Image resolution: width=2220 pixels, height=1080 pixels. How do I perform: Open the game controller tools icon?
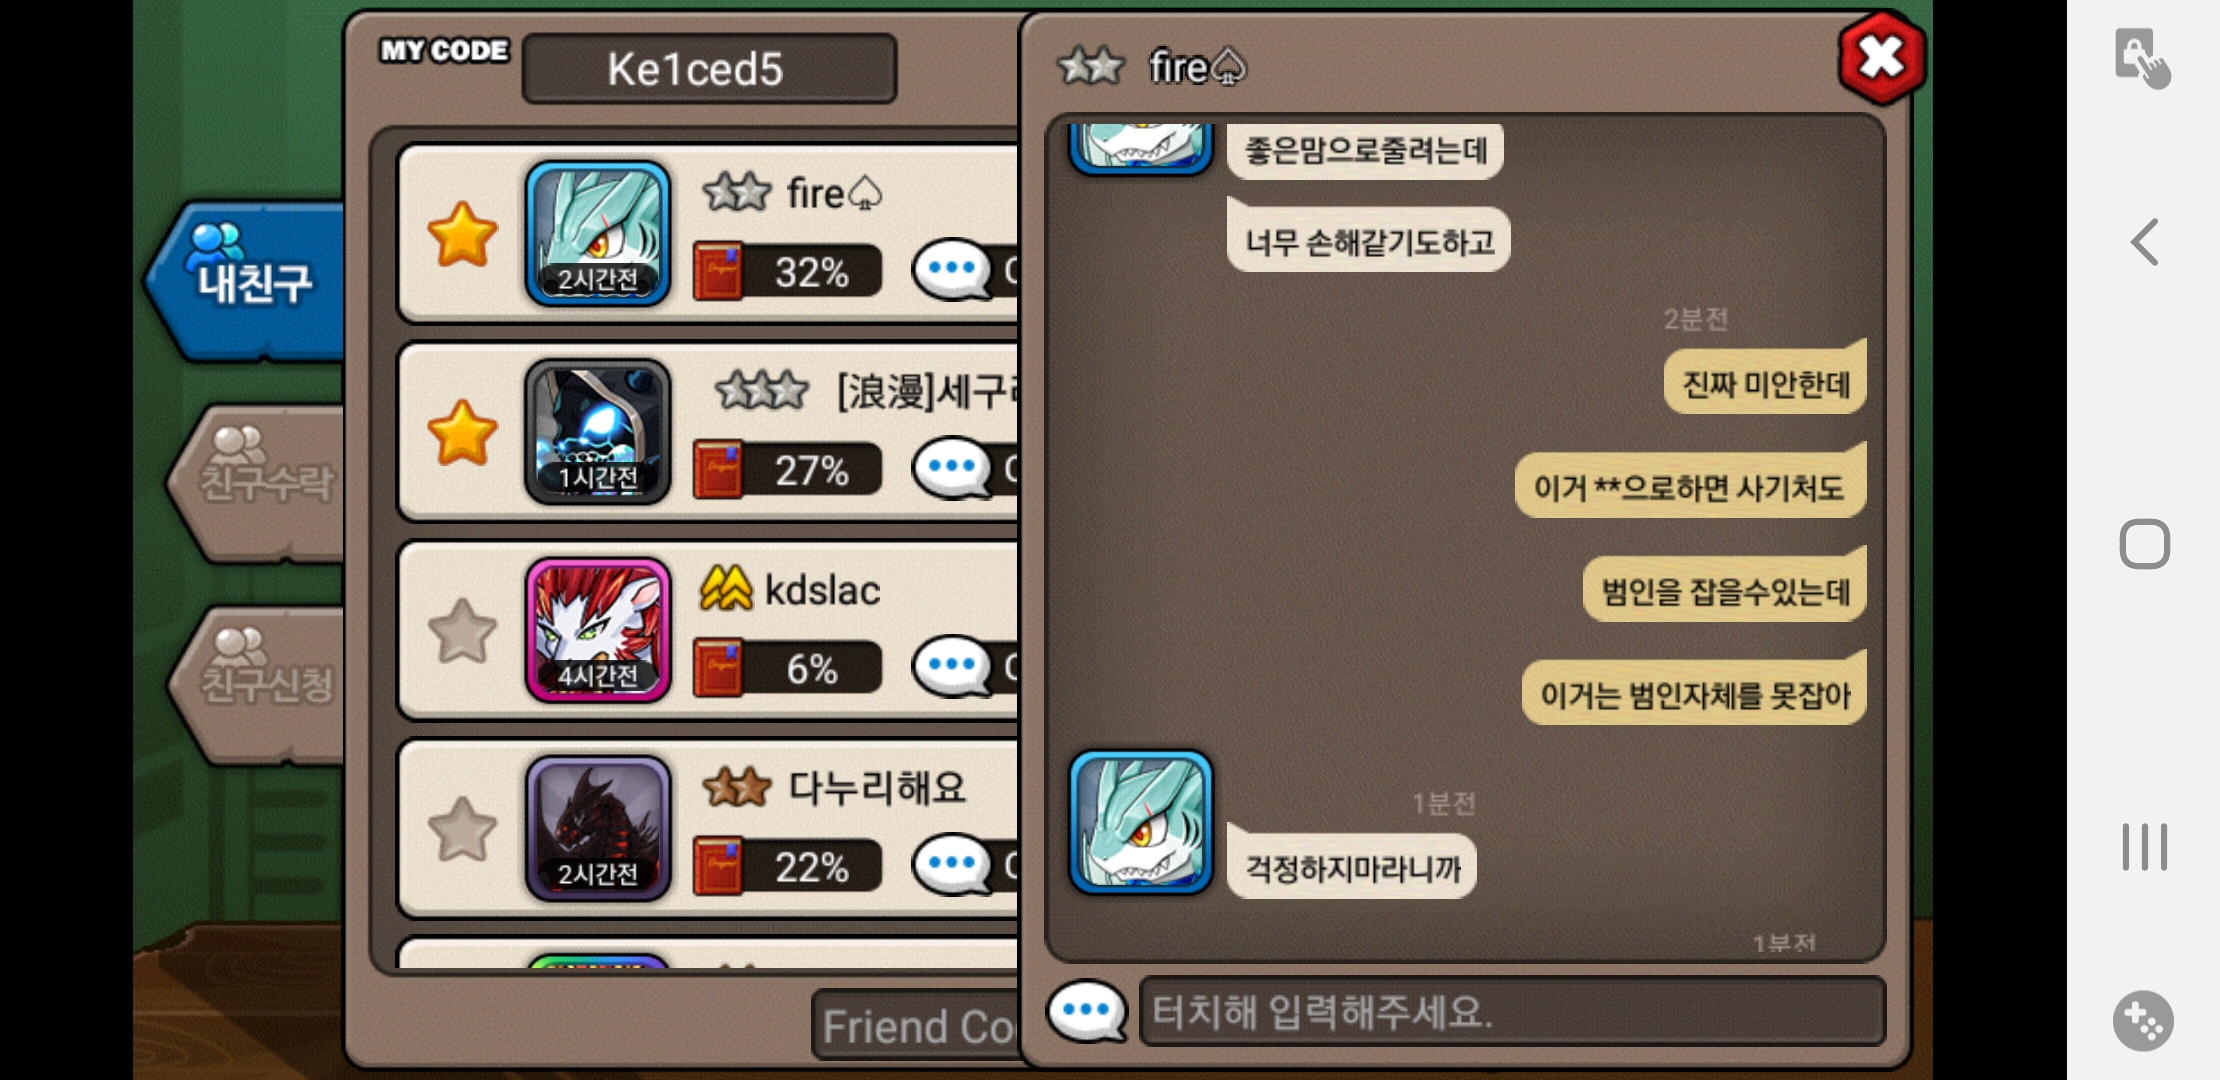[x=2143, y=1021]
